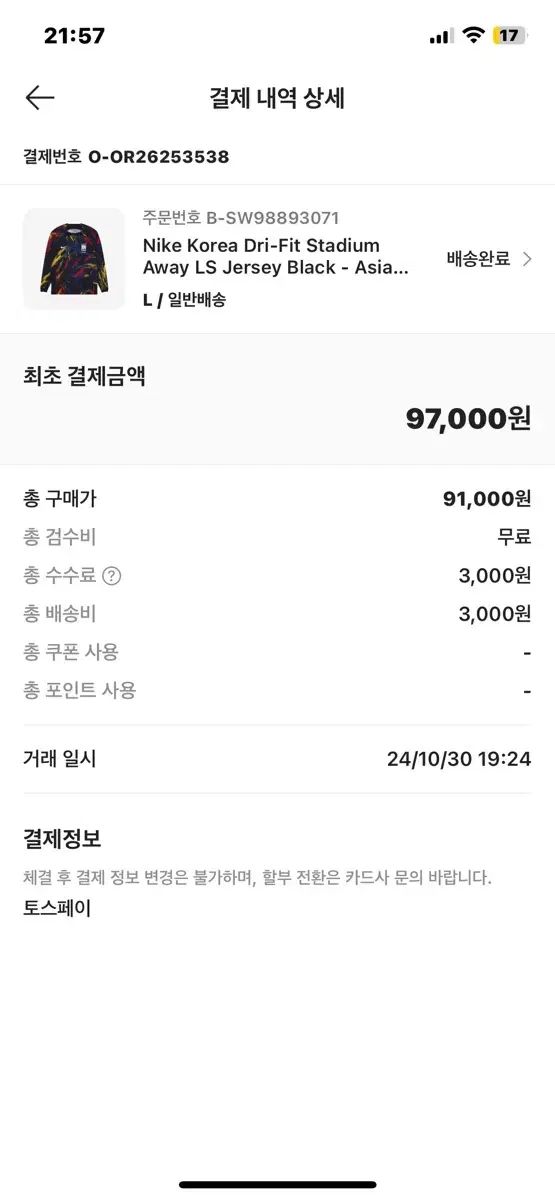Tap the status bar clock 21:57
Screen dimensions: 555x1200
(74, 36)
